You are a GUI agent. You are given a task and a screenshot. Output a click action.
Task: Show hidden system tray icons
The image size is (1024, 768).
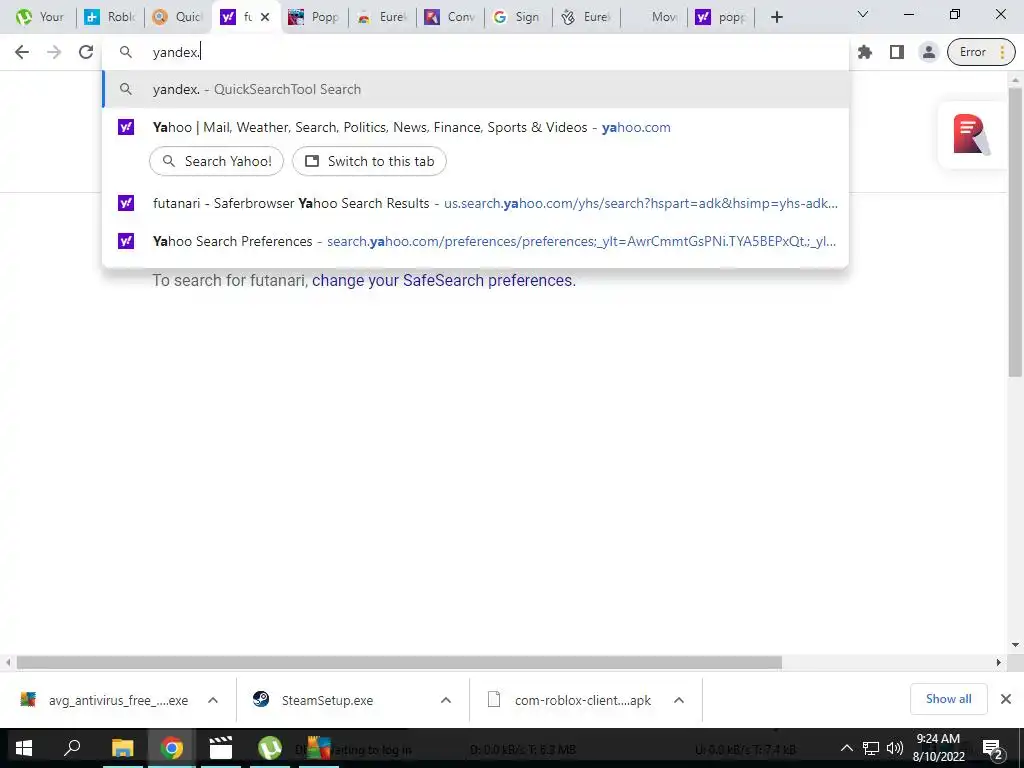coord(846,748)
